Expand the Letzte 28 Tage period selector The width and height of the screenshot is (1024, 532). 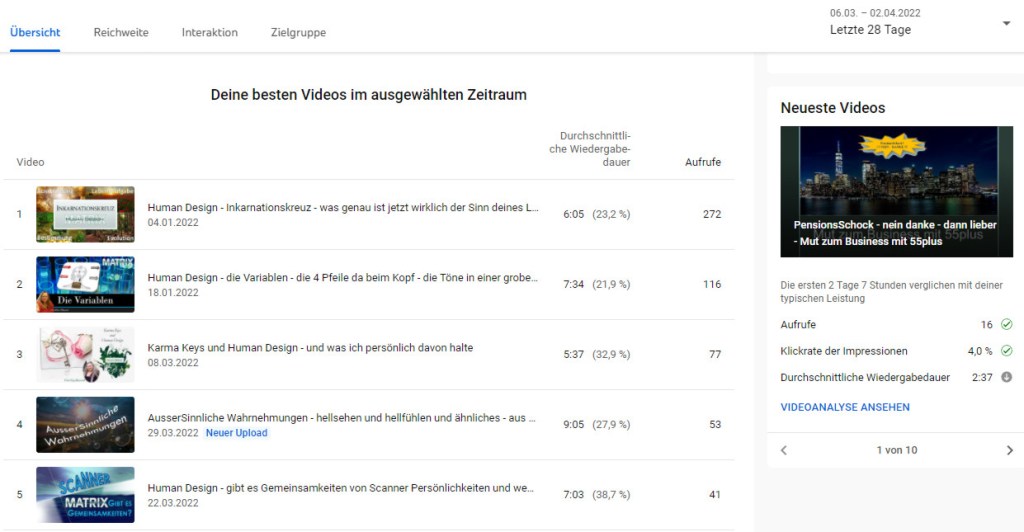coord(870,30)
